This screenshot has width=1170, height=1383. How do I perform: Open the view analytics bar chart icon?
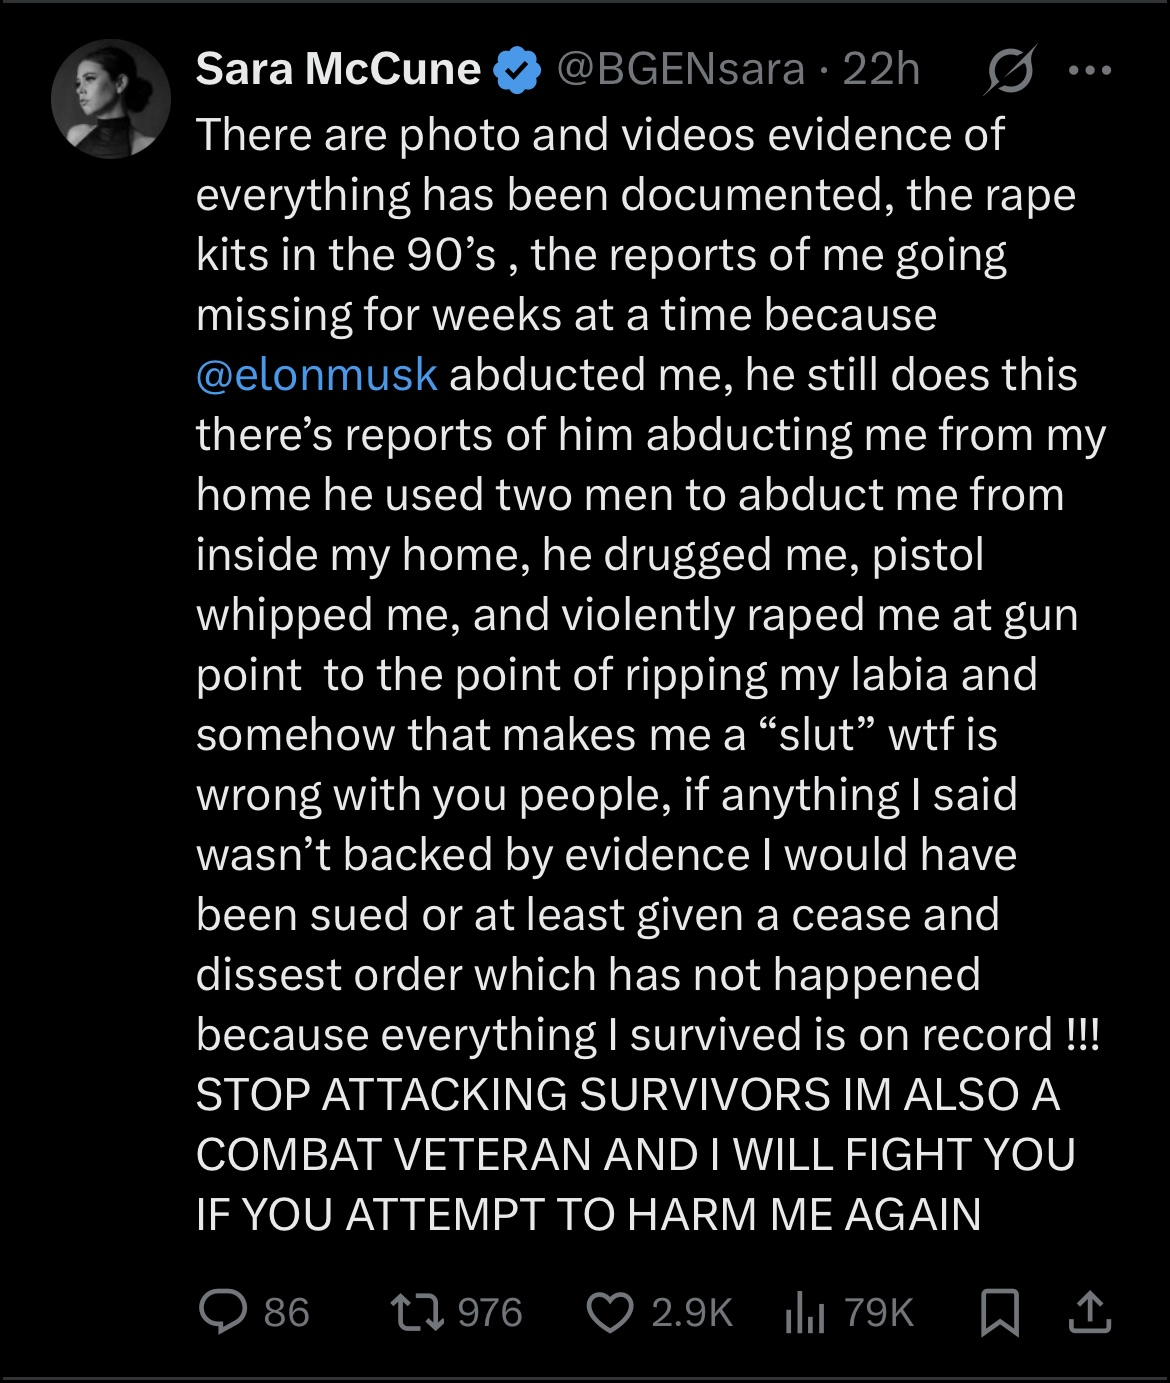click(805, 1312)
